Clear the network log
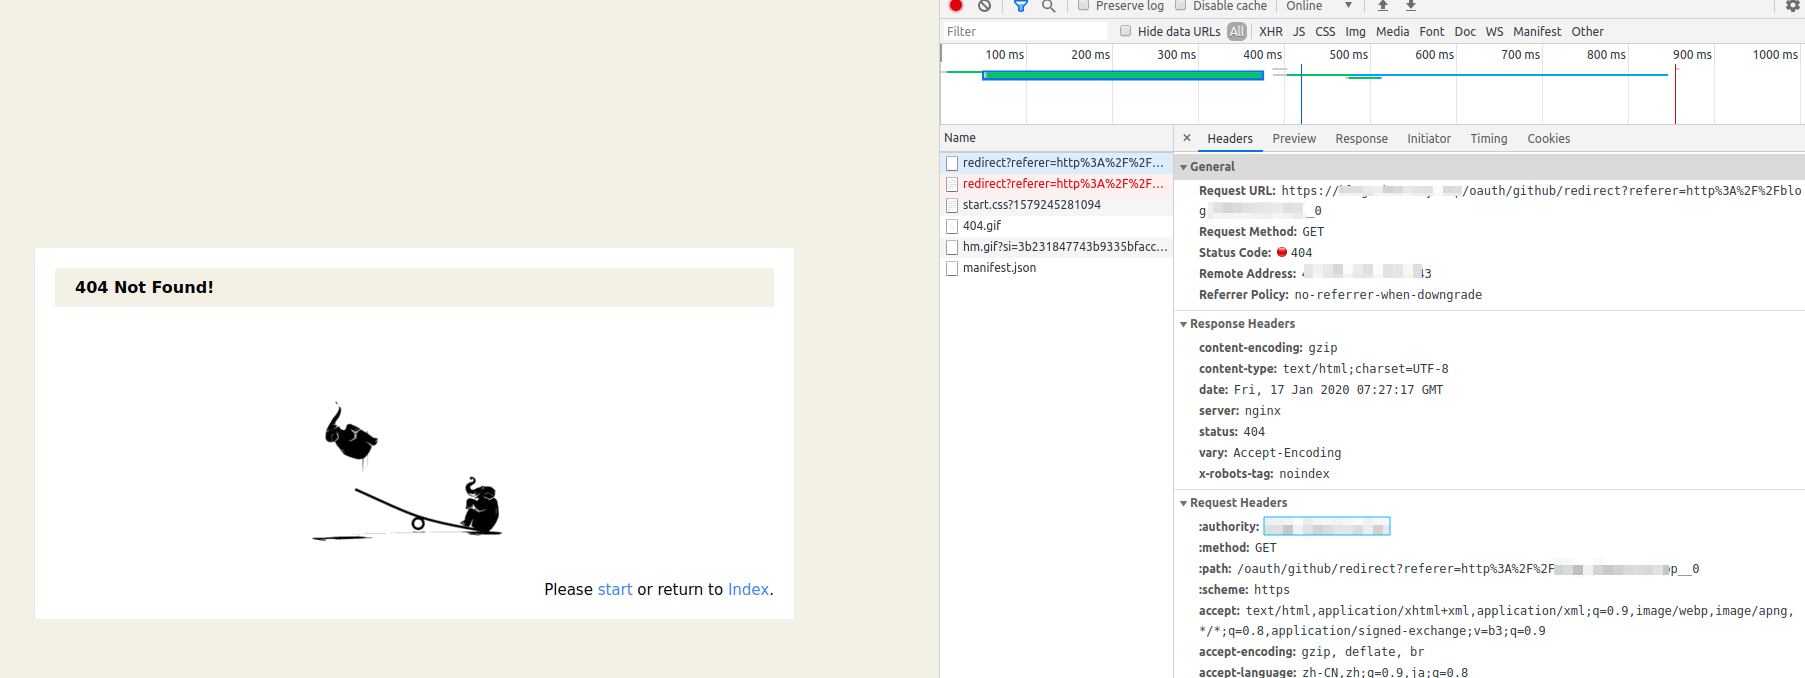 coord(984,6)
